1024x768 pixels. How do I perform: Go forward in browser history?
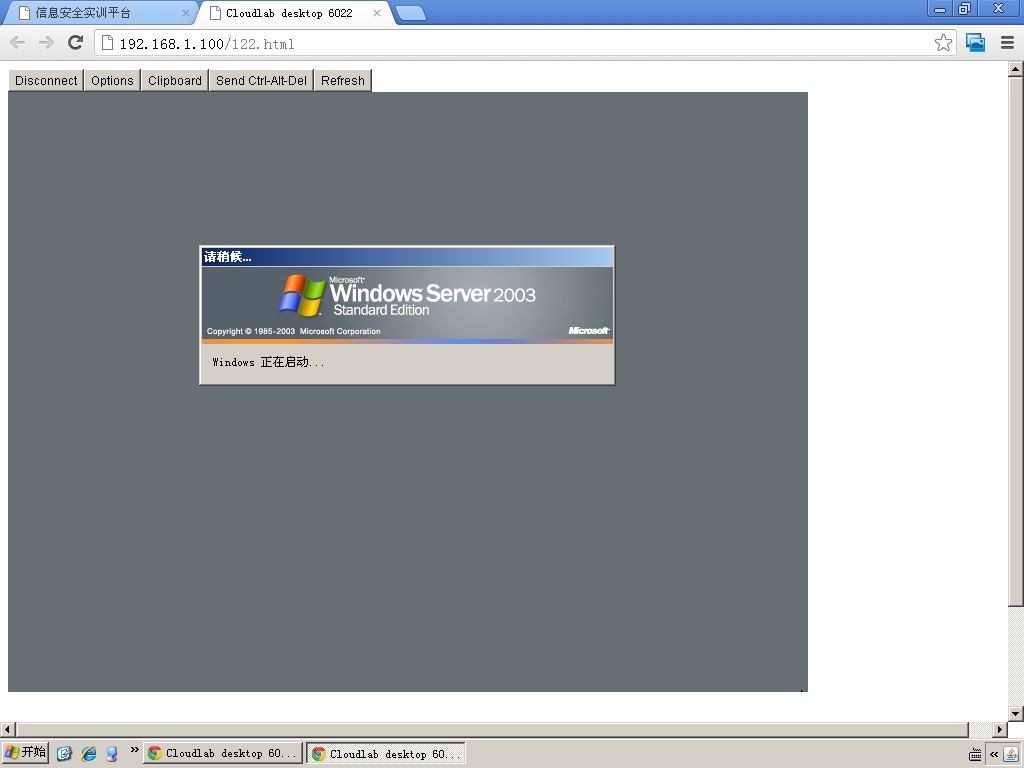point(46,43)
